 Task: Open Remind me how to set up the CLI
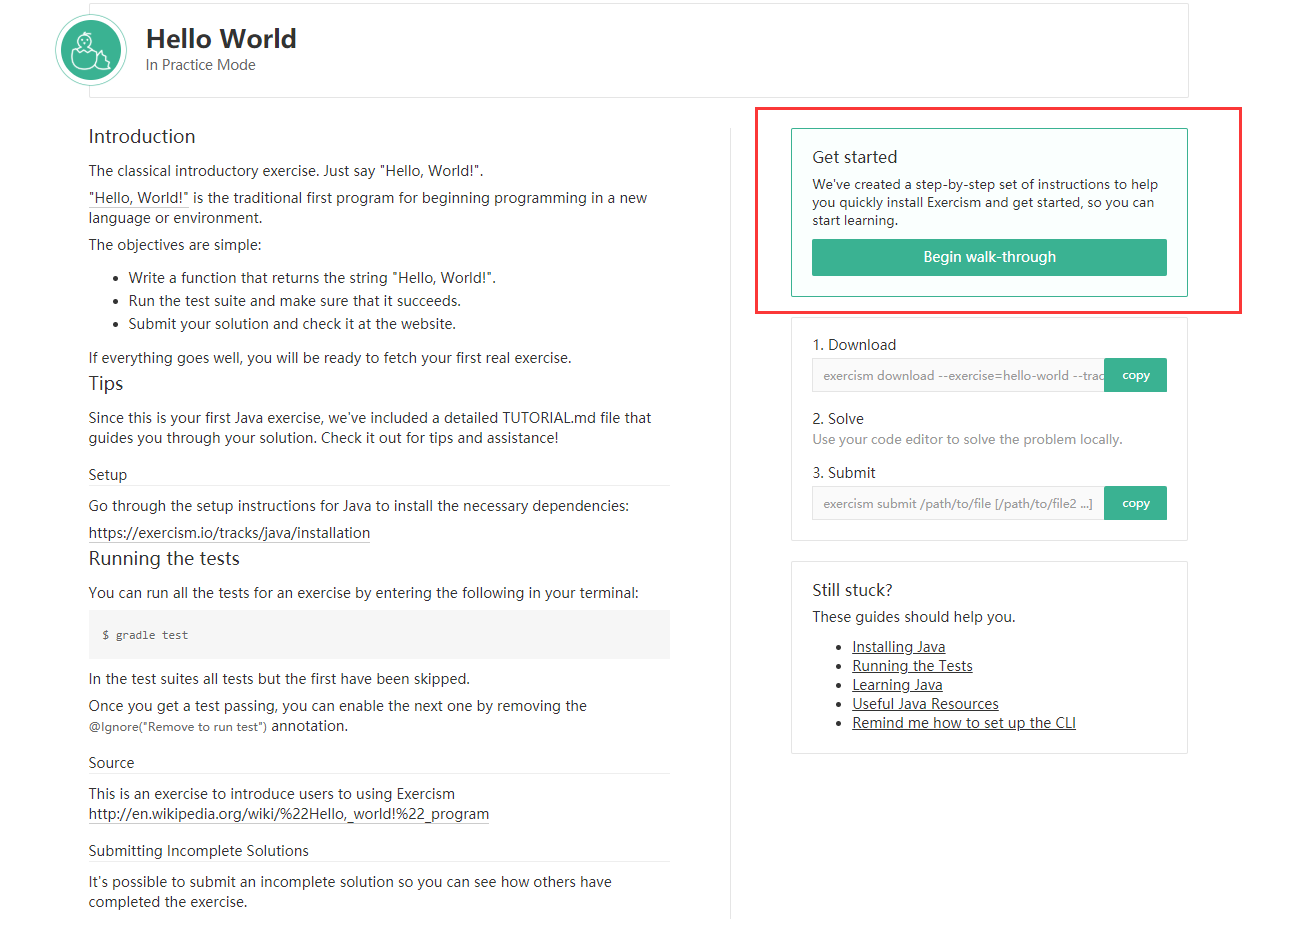coord(963,723)
